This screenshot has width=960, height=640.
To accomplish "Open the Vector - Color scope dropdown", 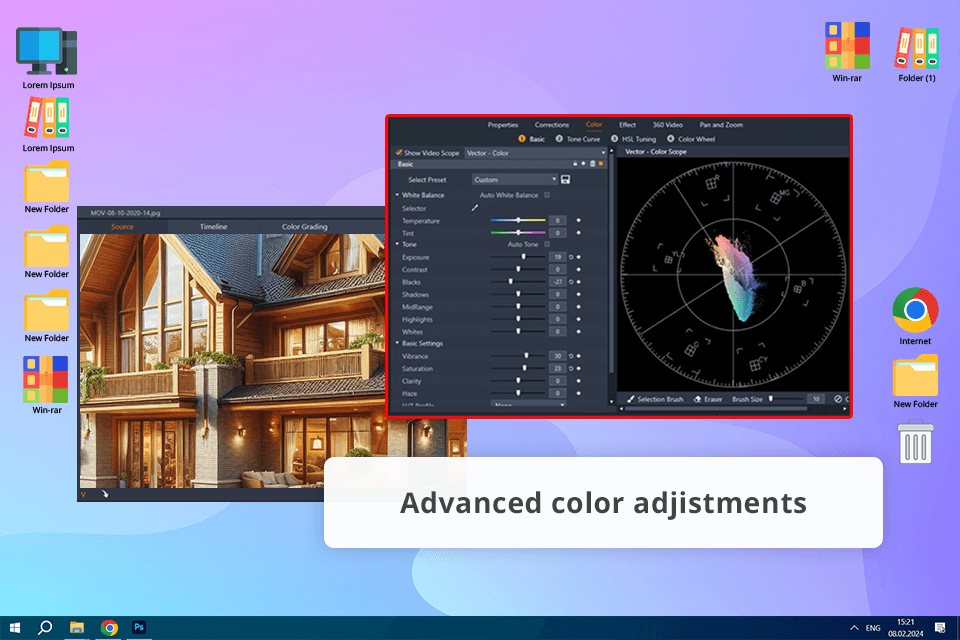I will pos(536,152).
